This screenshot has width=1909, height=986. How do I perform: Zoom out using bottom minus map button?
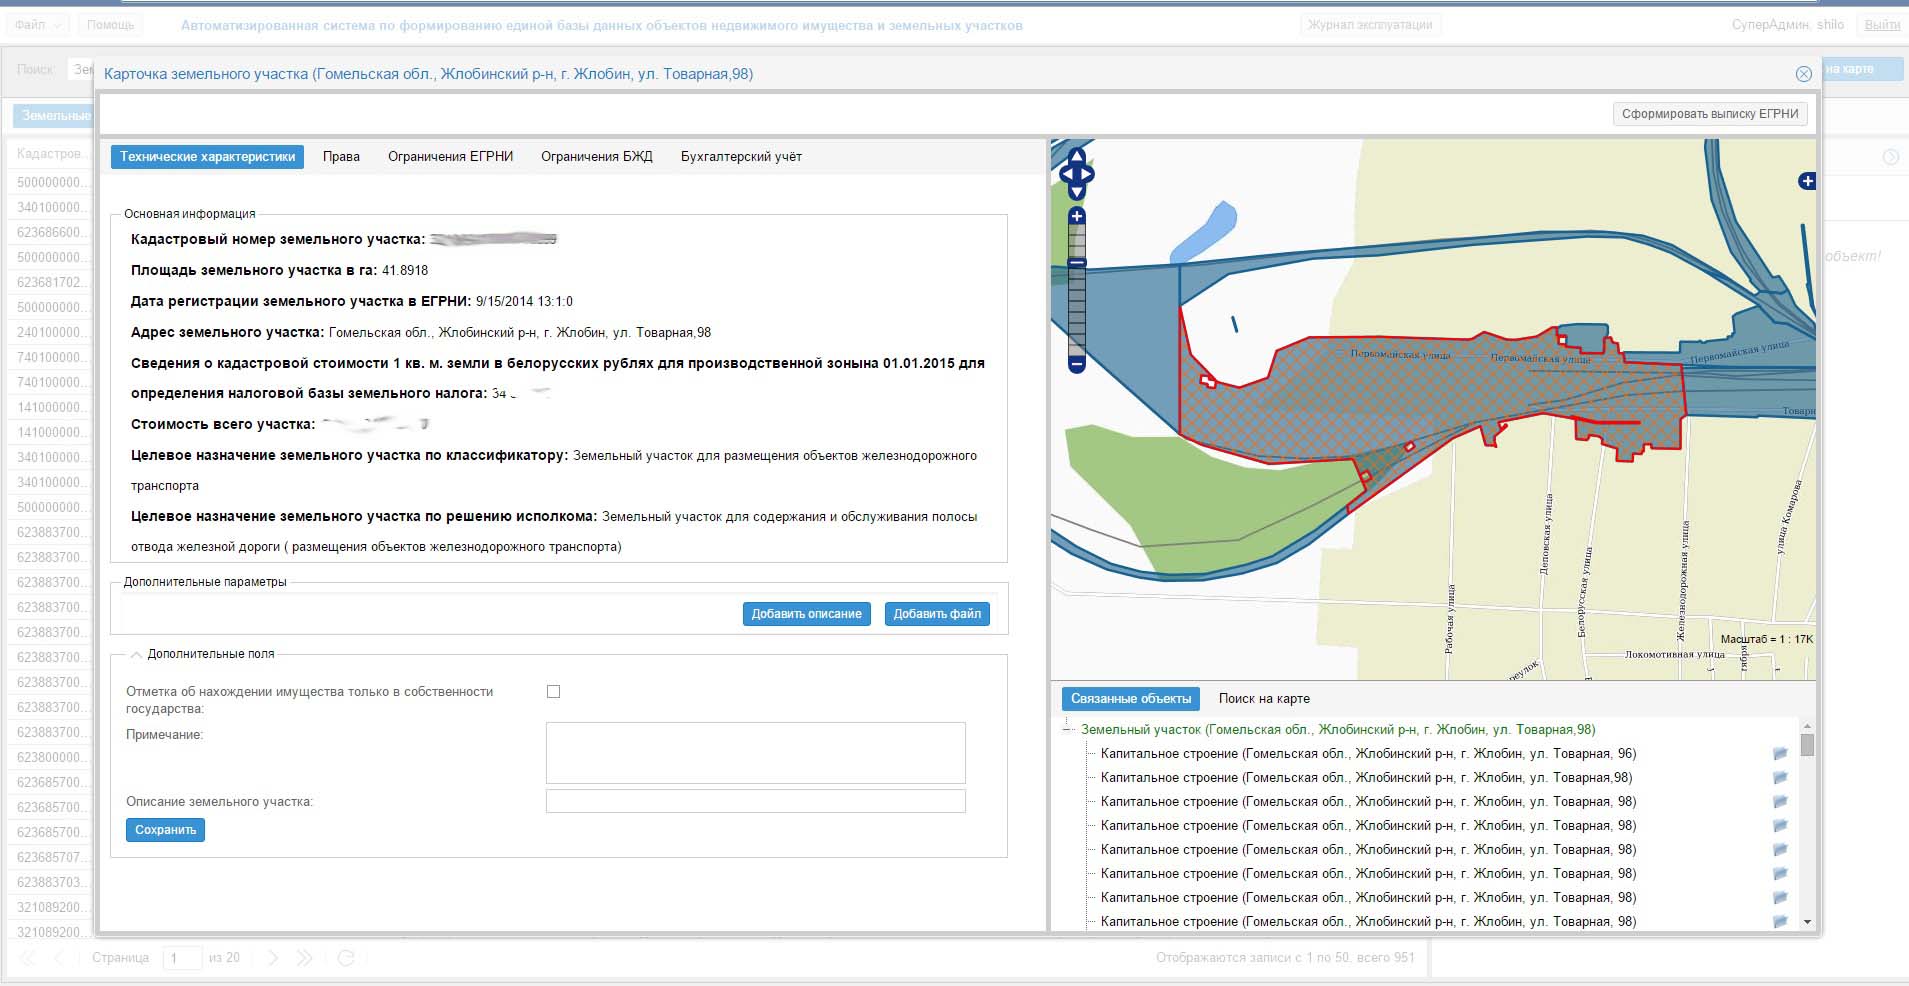pyautogui.click(x=1077, y=365)
